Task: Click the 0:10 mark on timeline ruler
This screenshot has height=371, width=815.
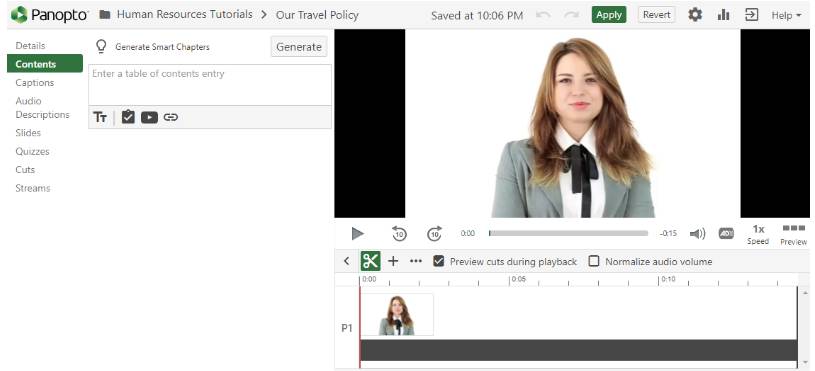Action: point(668,279)
